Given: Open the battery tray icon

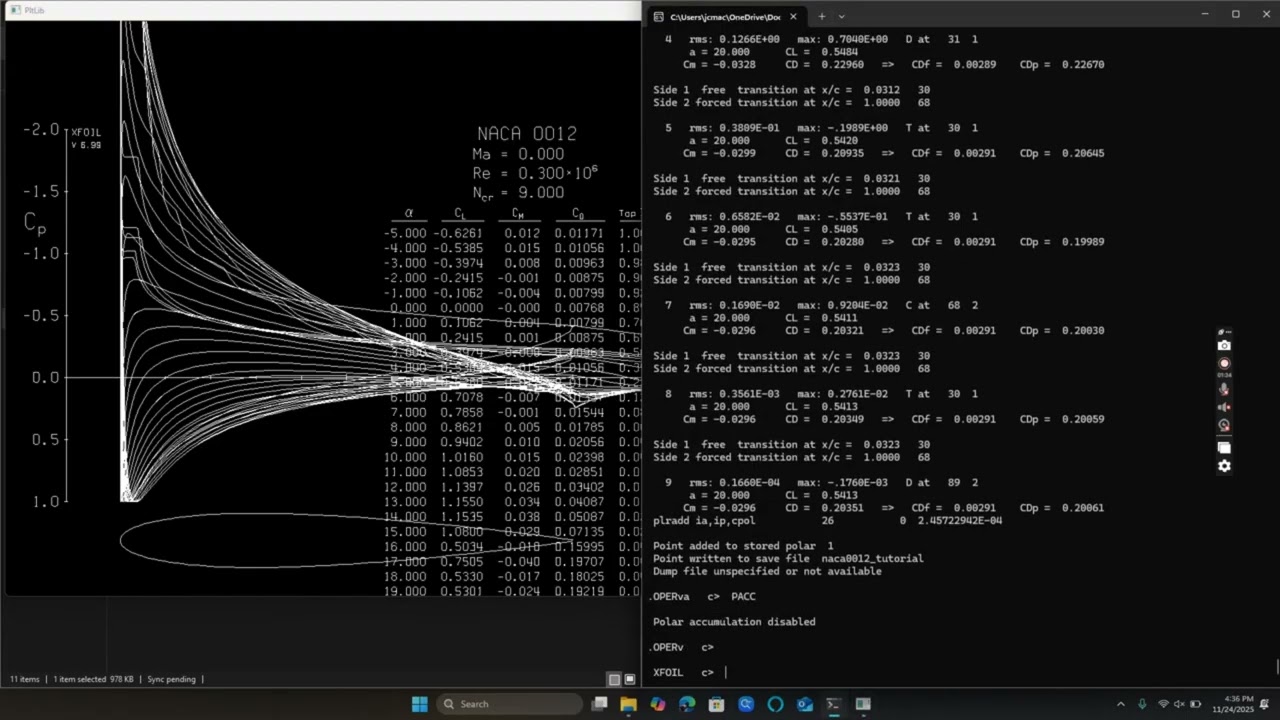Looking at the screenshot, I should click(1195, 704).
